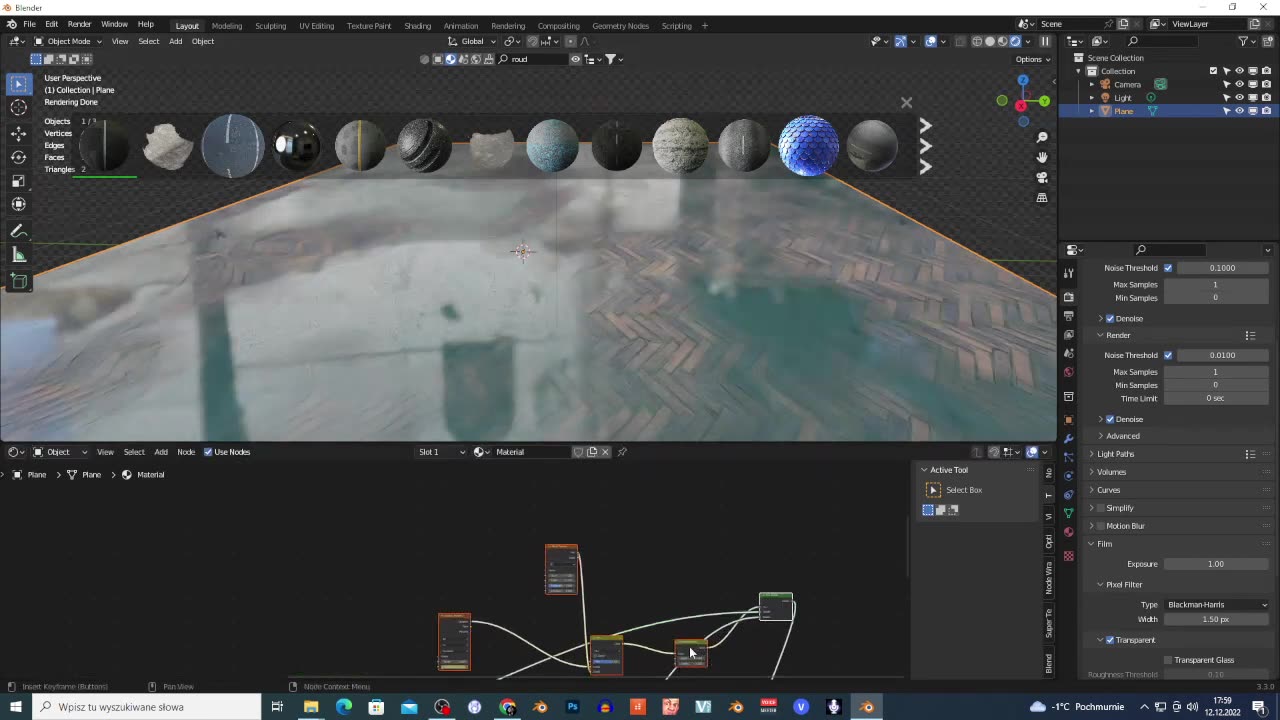Click the blue Z axis gizmo ball
This screenshot has height=720, width=1280.
1023,81
